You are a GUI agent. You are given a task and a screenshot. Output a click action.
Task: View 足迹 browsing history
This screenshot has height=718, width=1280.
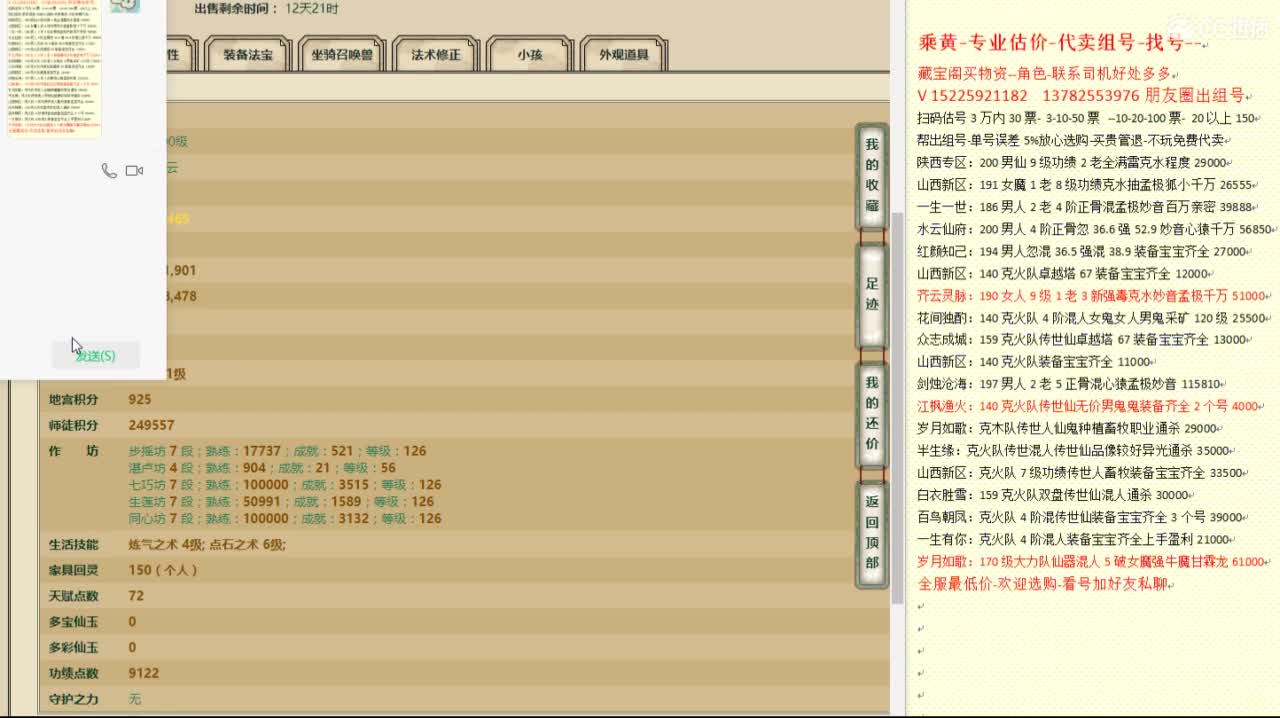coord(872,296)
